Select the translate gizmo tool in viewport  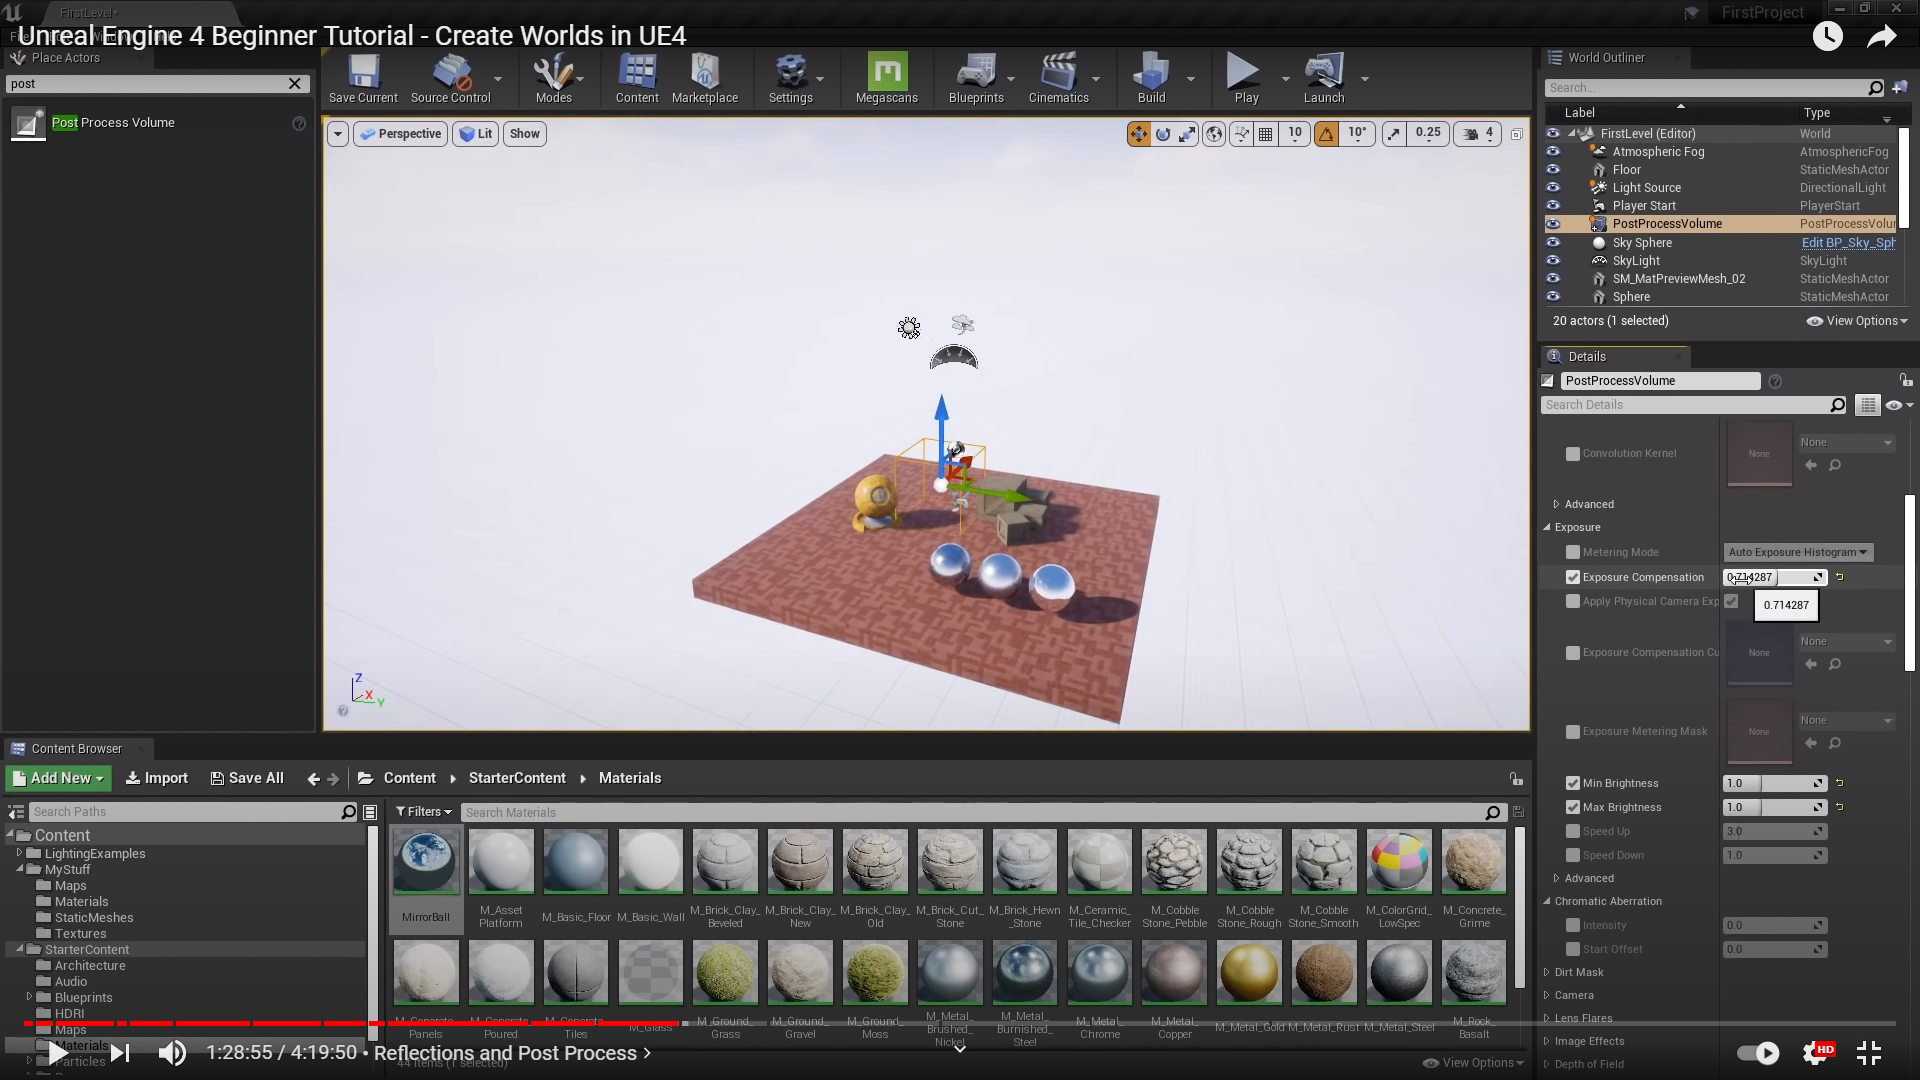[x=1138, y=134]
